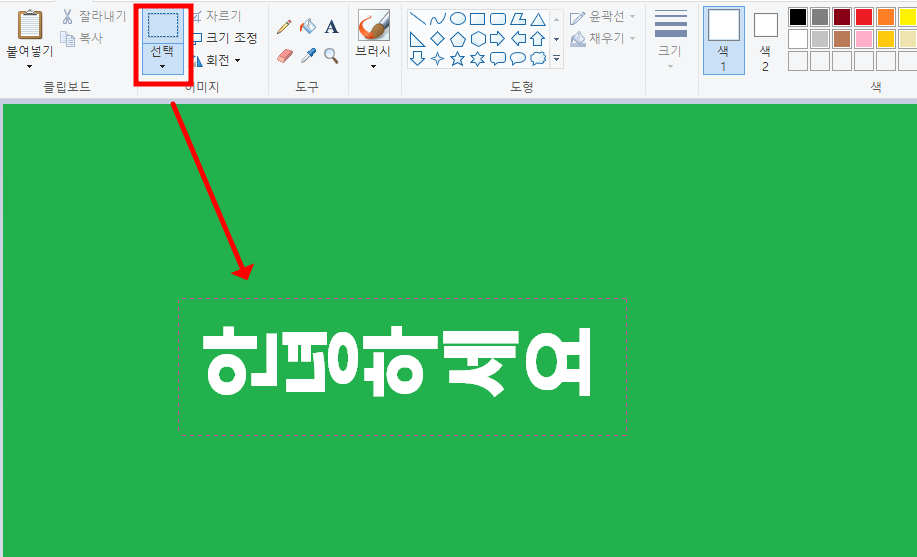Click the 붙여넣기 (Paste) clipboard icon
The height and width of the screenshot is (557, 917).
tap(29, 25)
